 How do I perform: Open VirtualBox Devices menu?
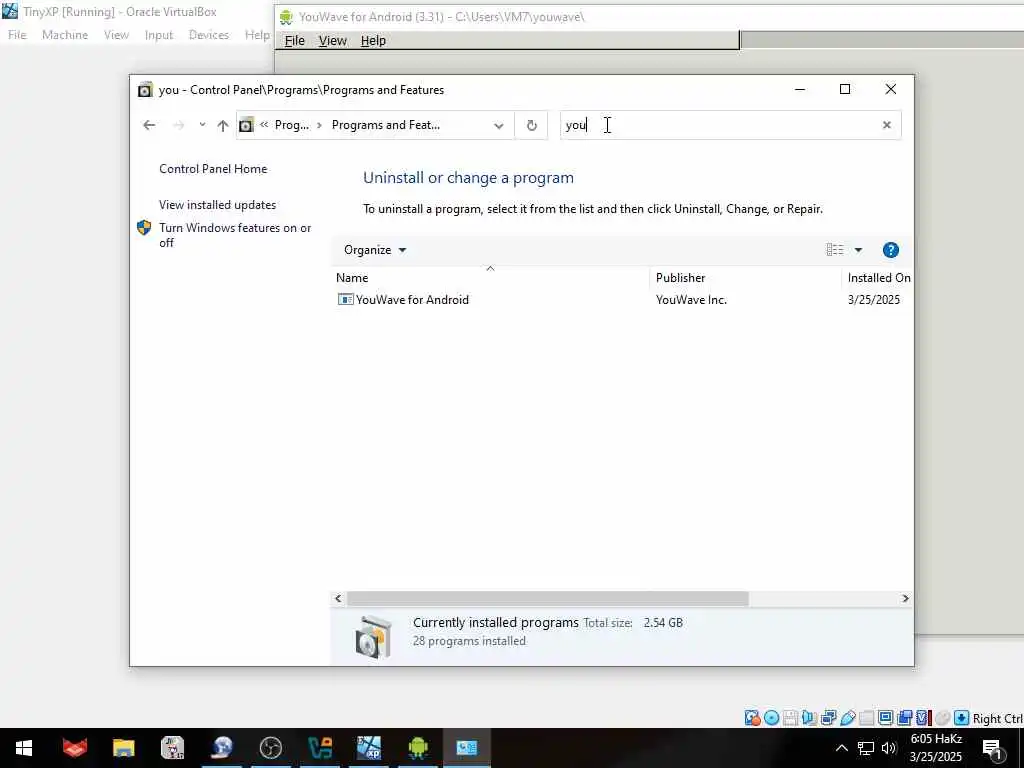[x=209, y=35]
